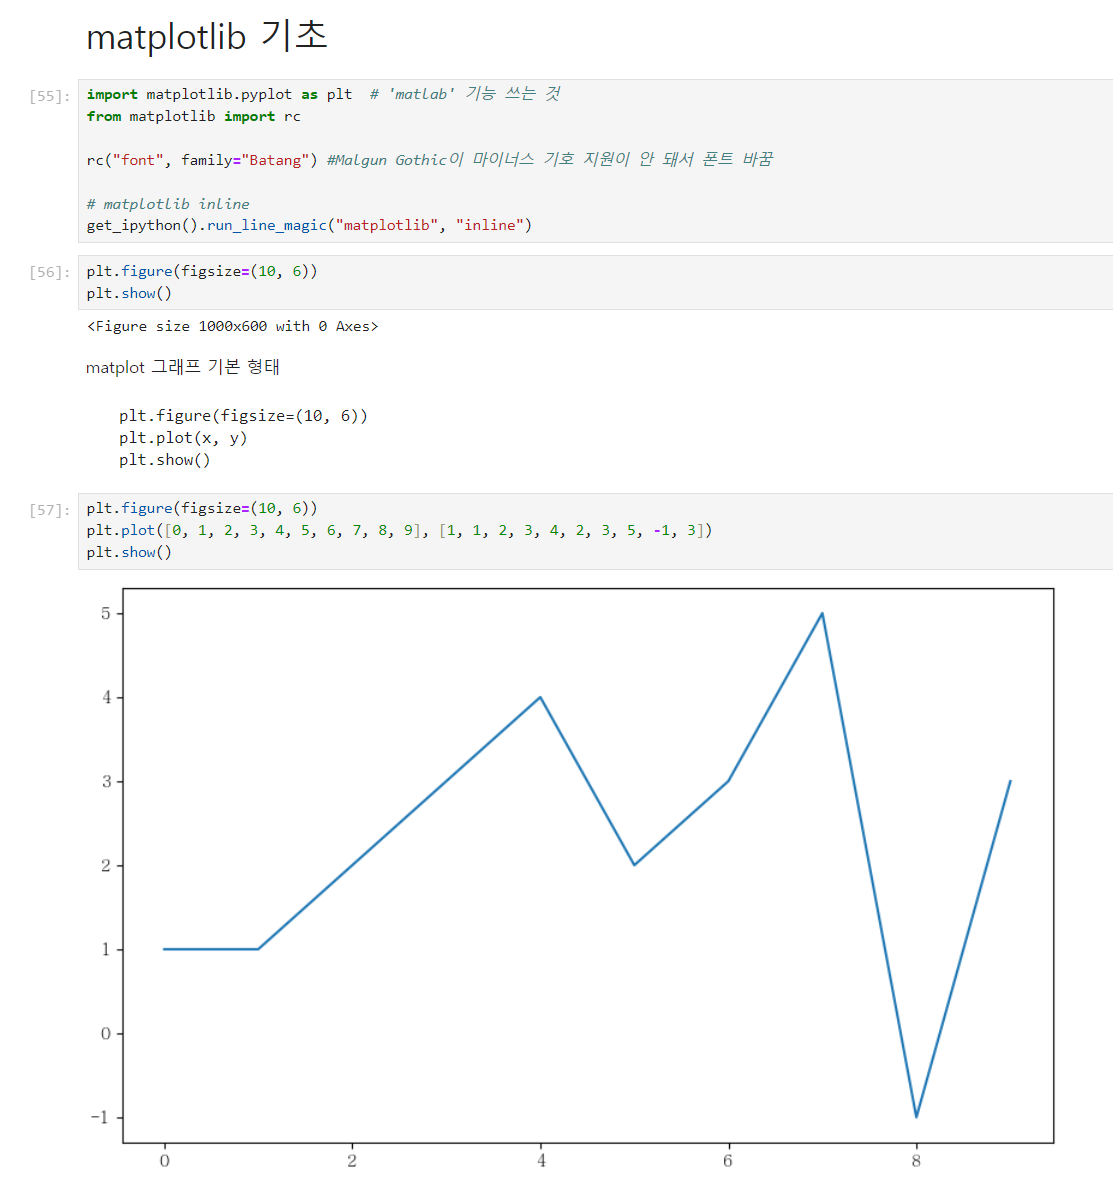
Task: Select the cell [57] execution prompt
Action: coord(50,510)
